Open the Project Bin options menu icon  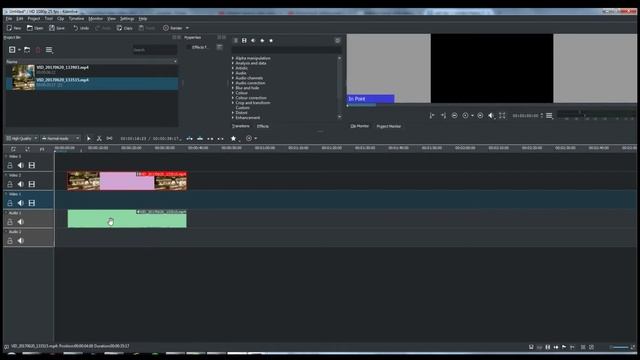(49, 50)
